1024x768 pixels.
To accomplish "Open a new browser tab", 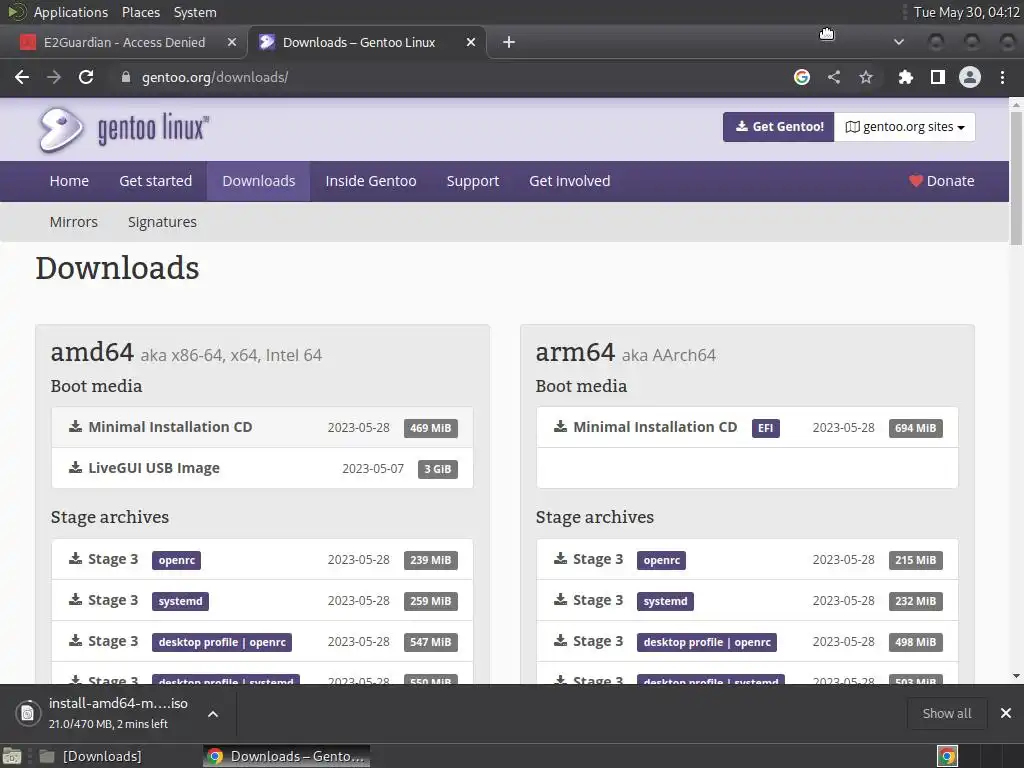I will point(509,42).
